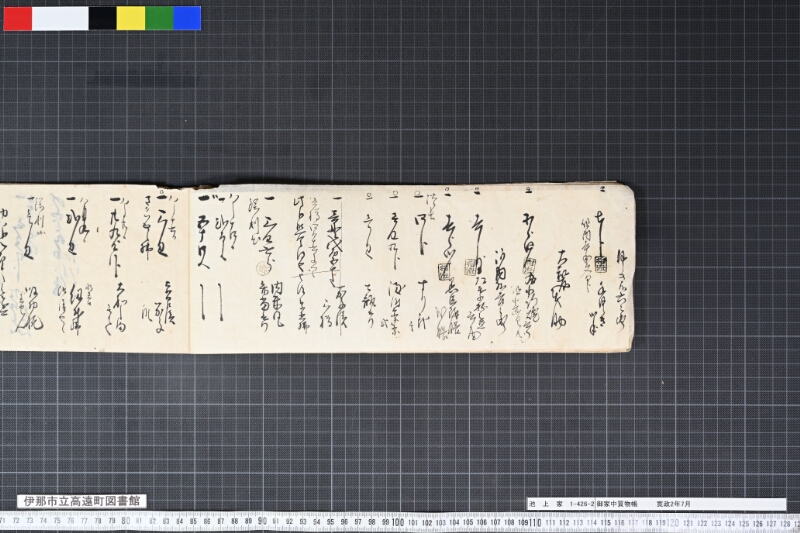Image resolution: width=800 pixels, height=533 pixels.
Task: Click the 90 mark on the ruler
Action: [x=262, y=521]
